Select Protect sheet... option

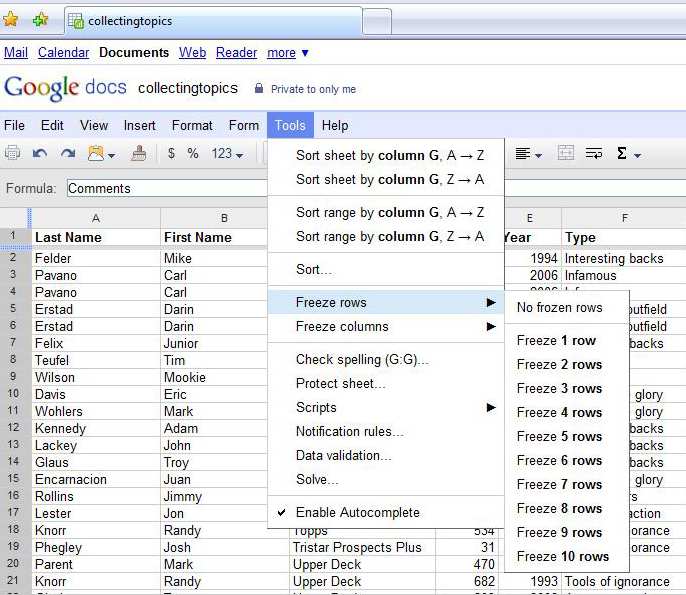pyautogui.click(x=386, y=383)
